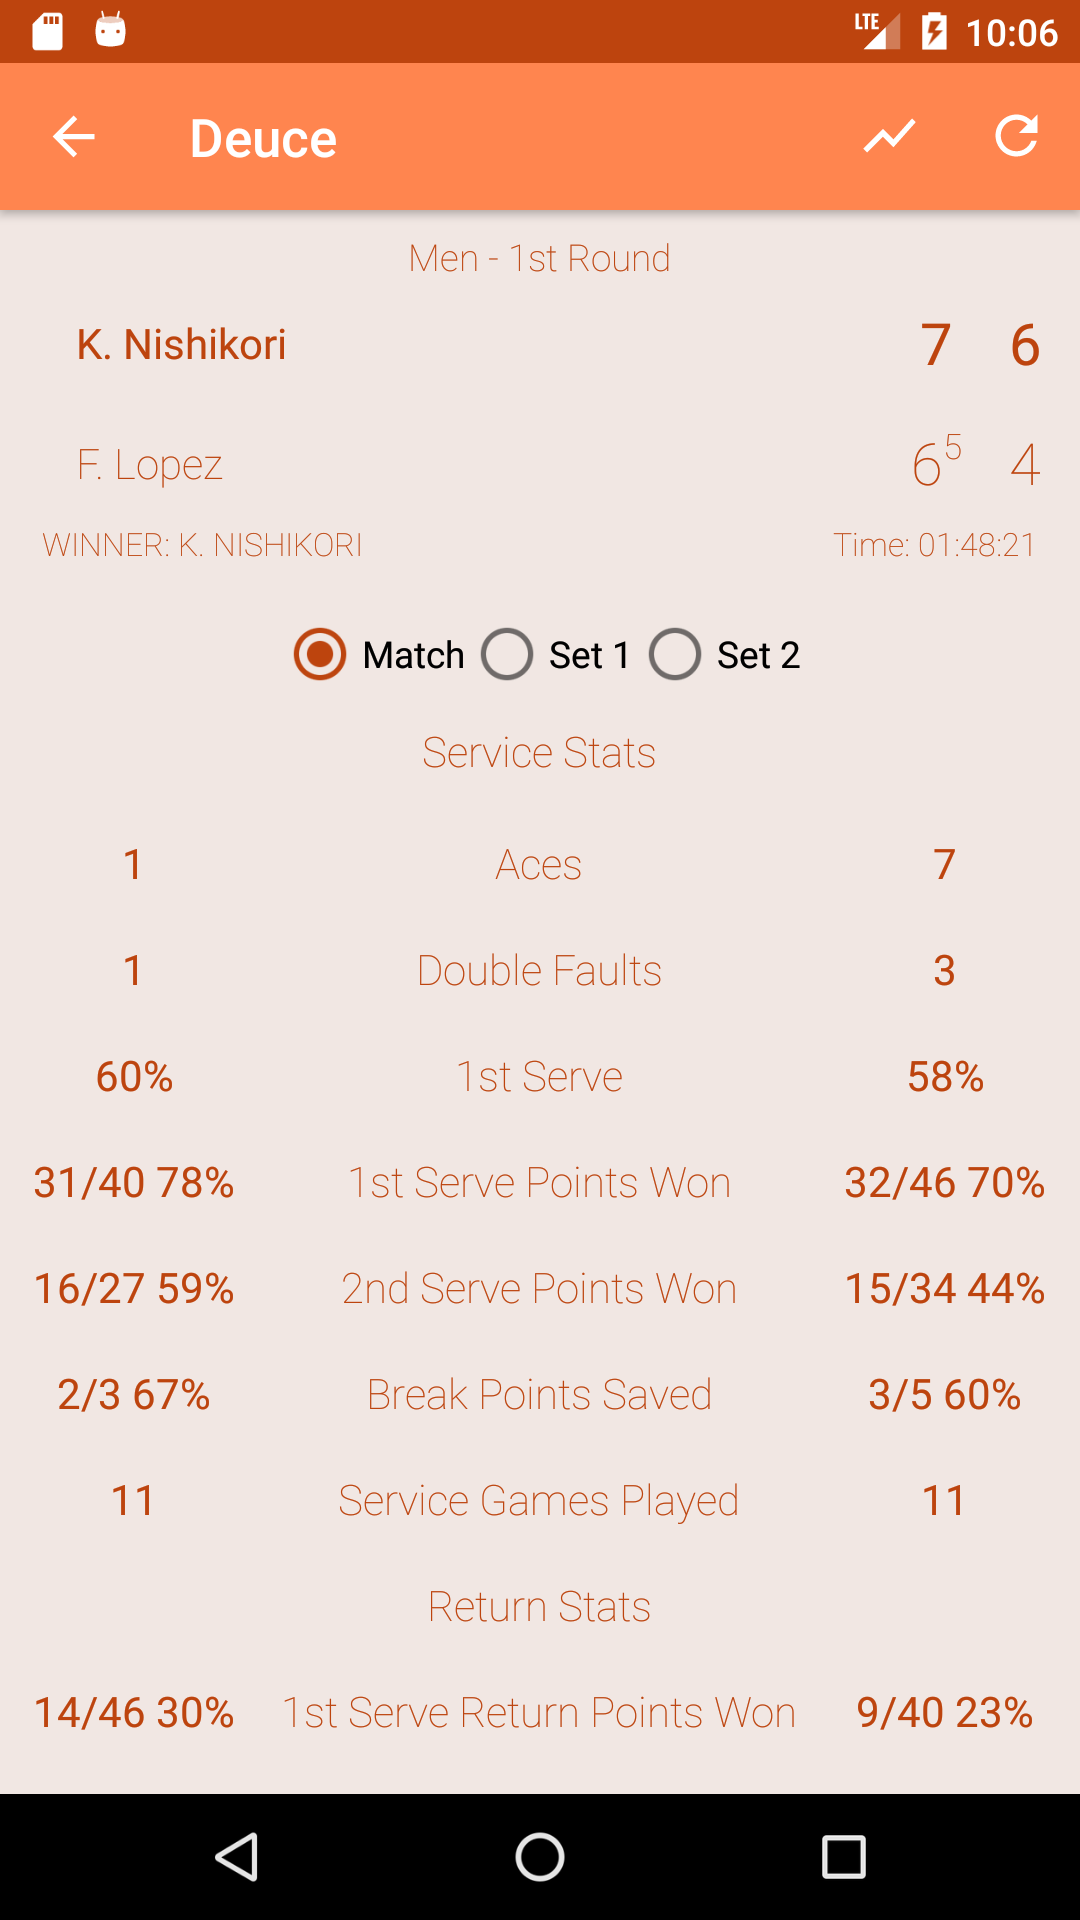Tap the match Time 01:48:21 text
1080x1920 pixels.
[934, 545]
